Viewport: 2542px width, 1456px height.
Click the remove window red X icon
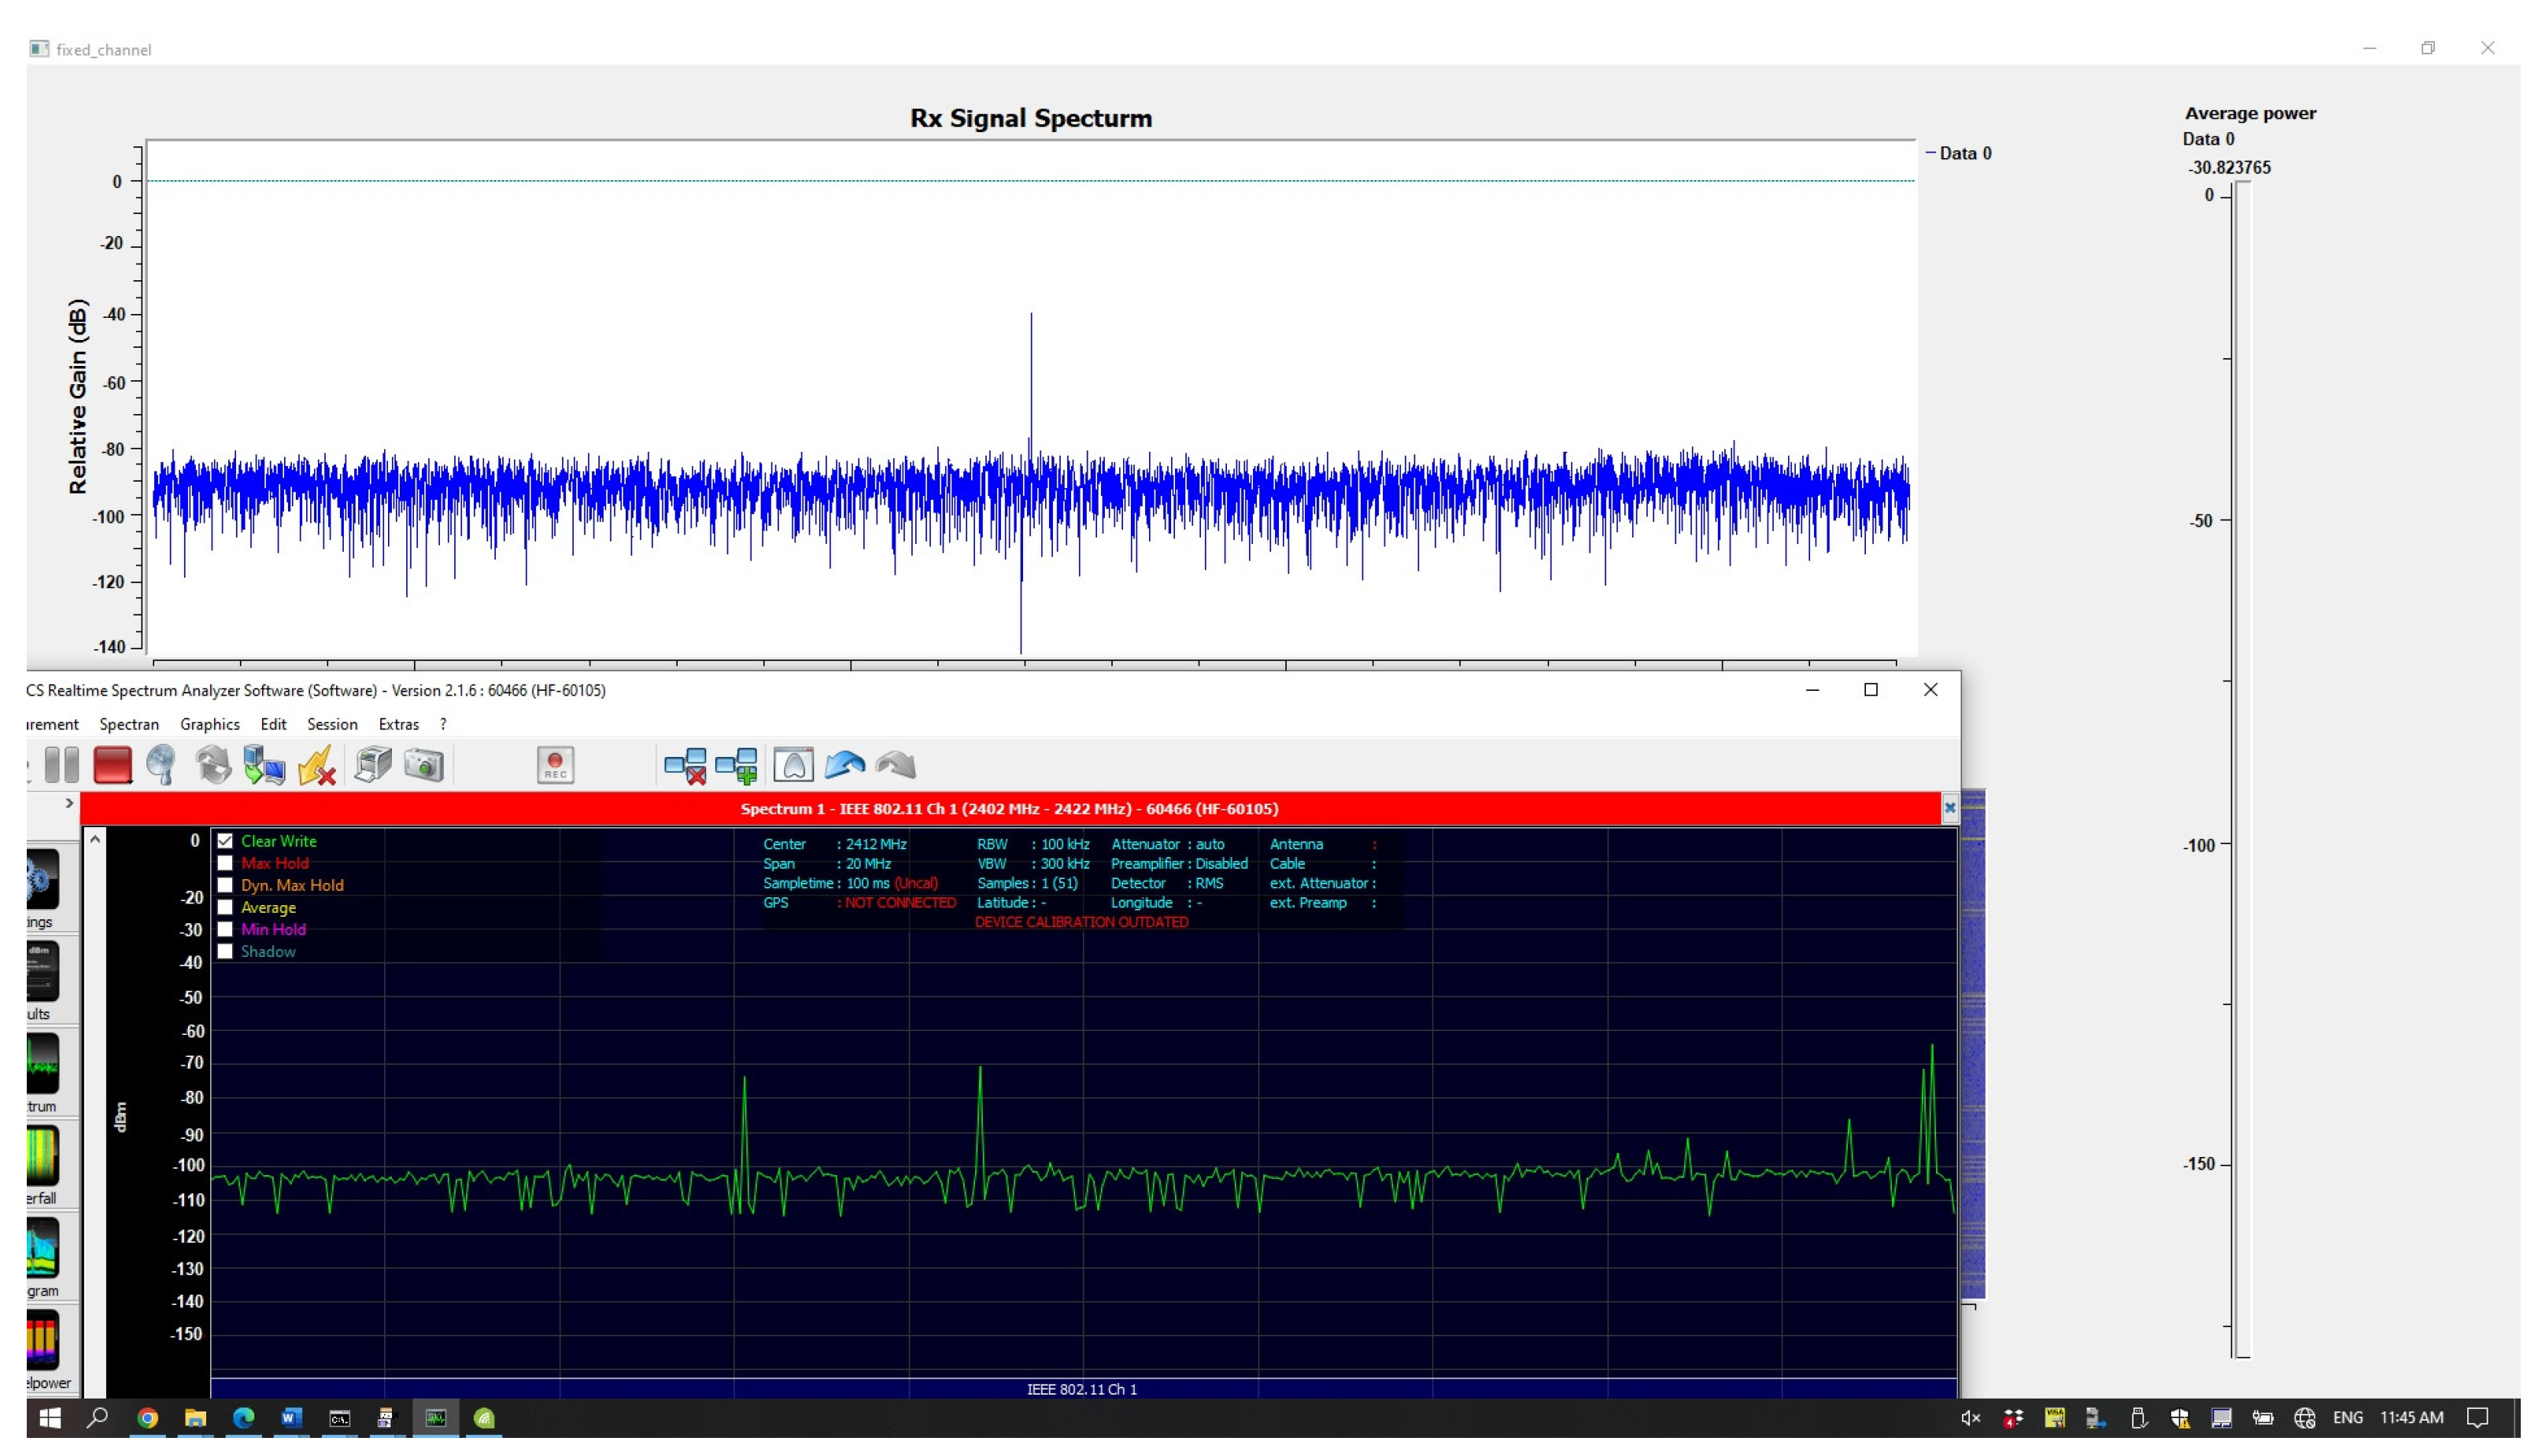(x=685, y=766)
